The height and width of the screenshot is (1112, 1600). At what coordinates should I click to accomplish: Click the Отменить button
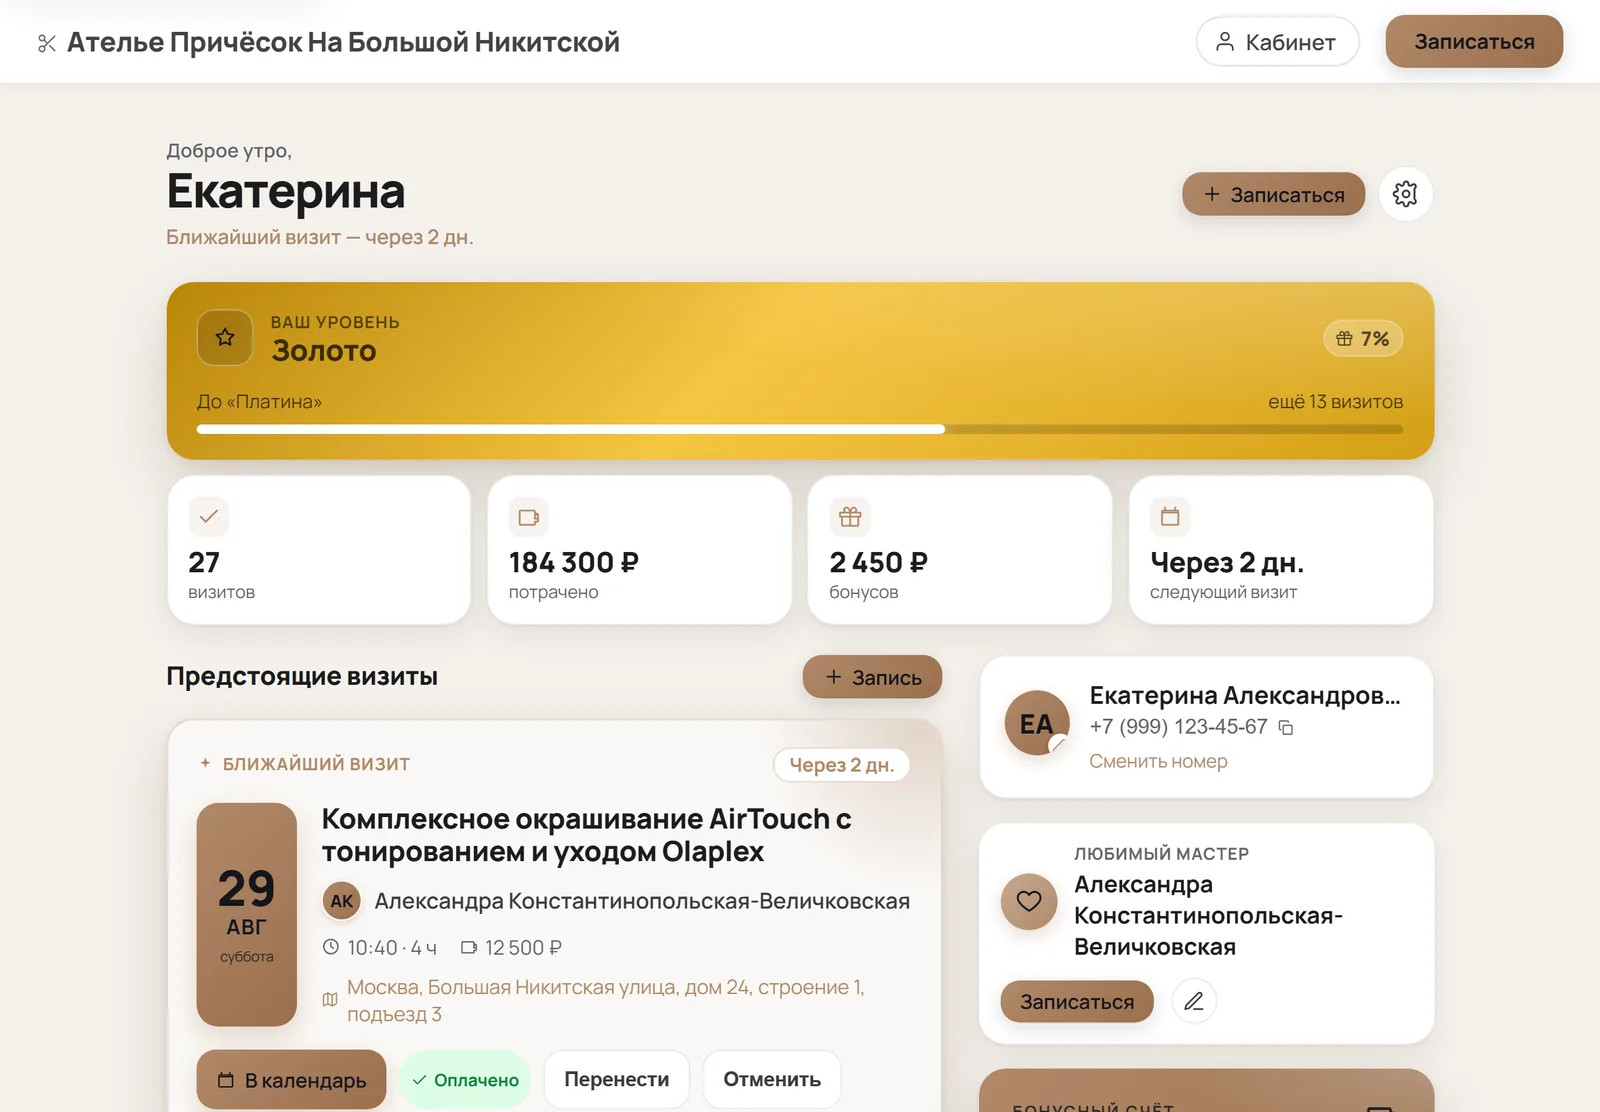[772, 1080]
